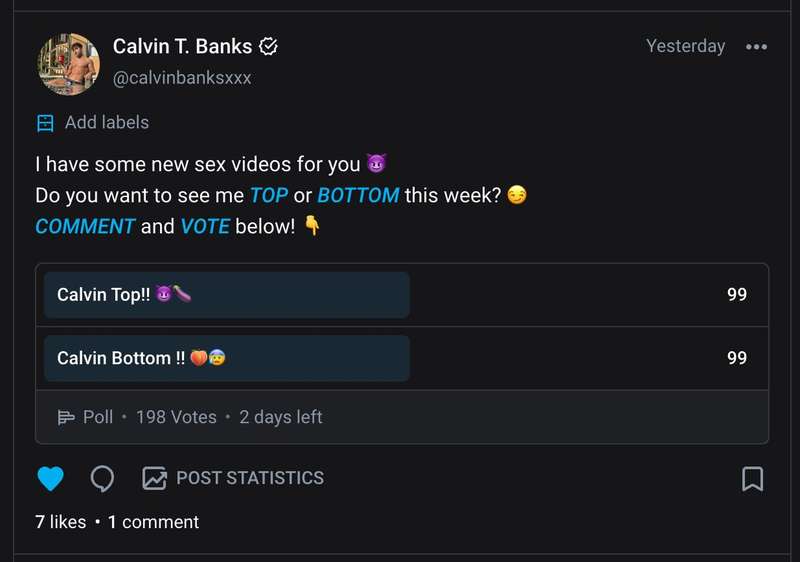View the 7 likes list

point(61,522)
